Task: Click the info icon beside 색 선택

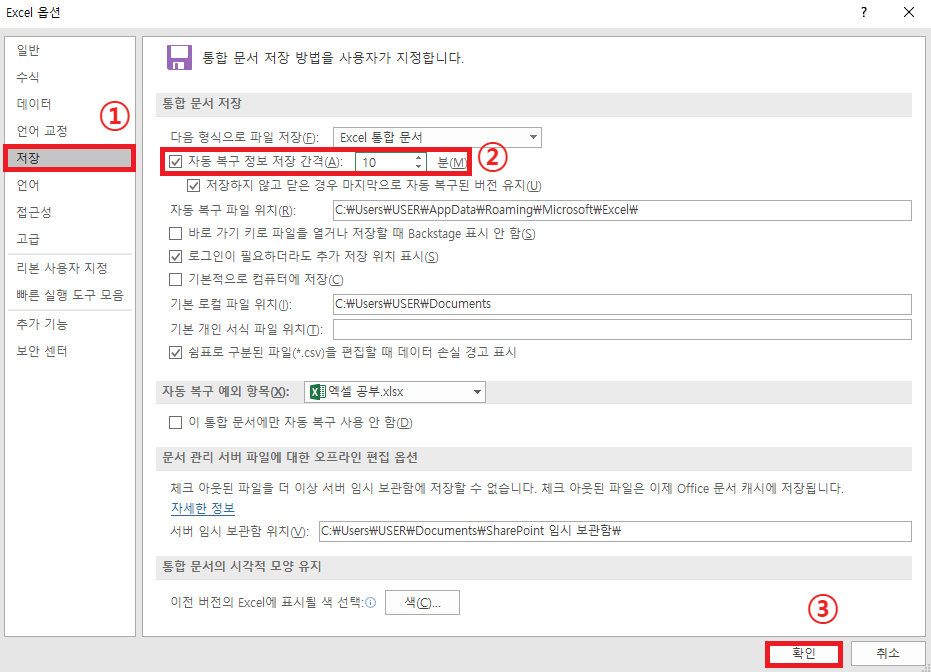Action: click(x=370, y=603)
